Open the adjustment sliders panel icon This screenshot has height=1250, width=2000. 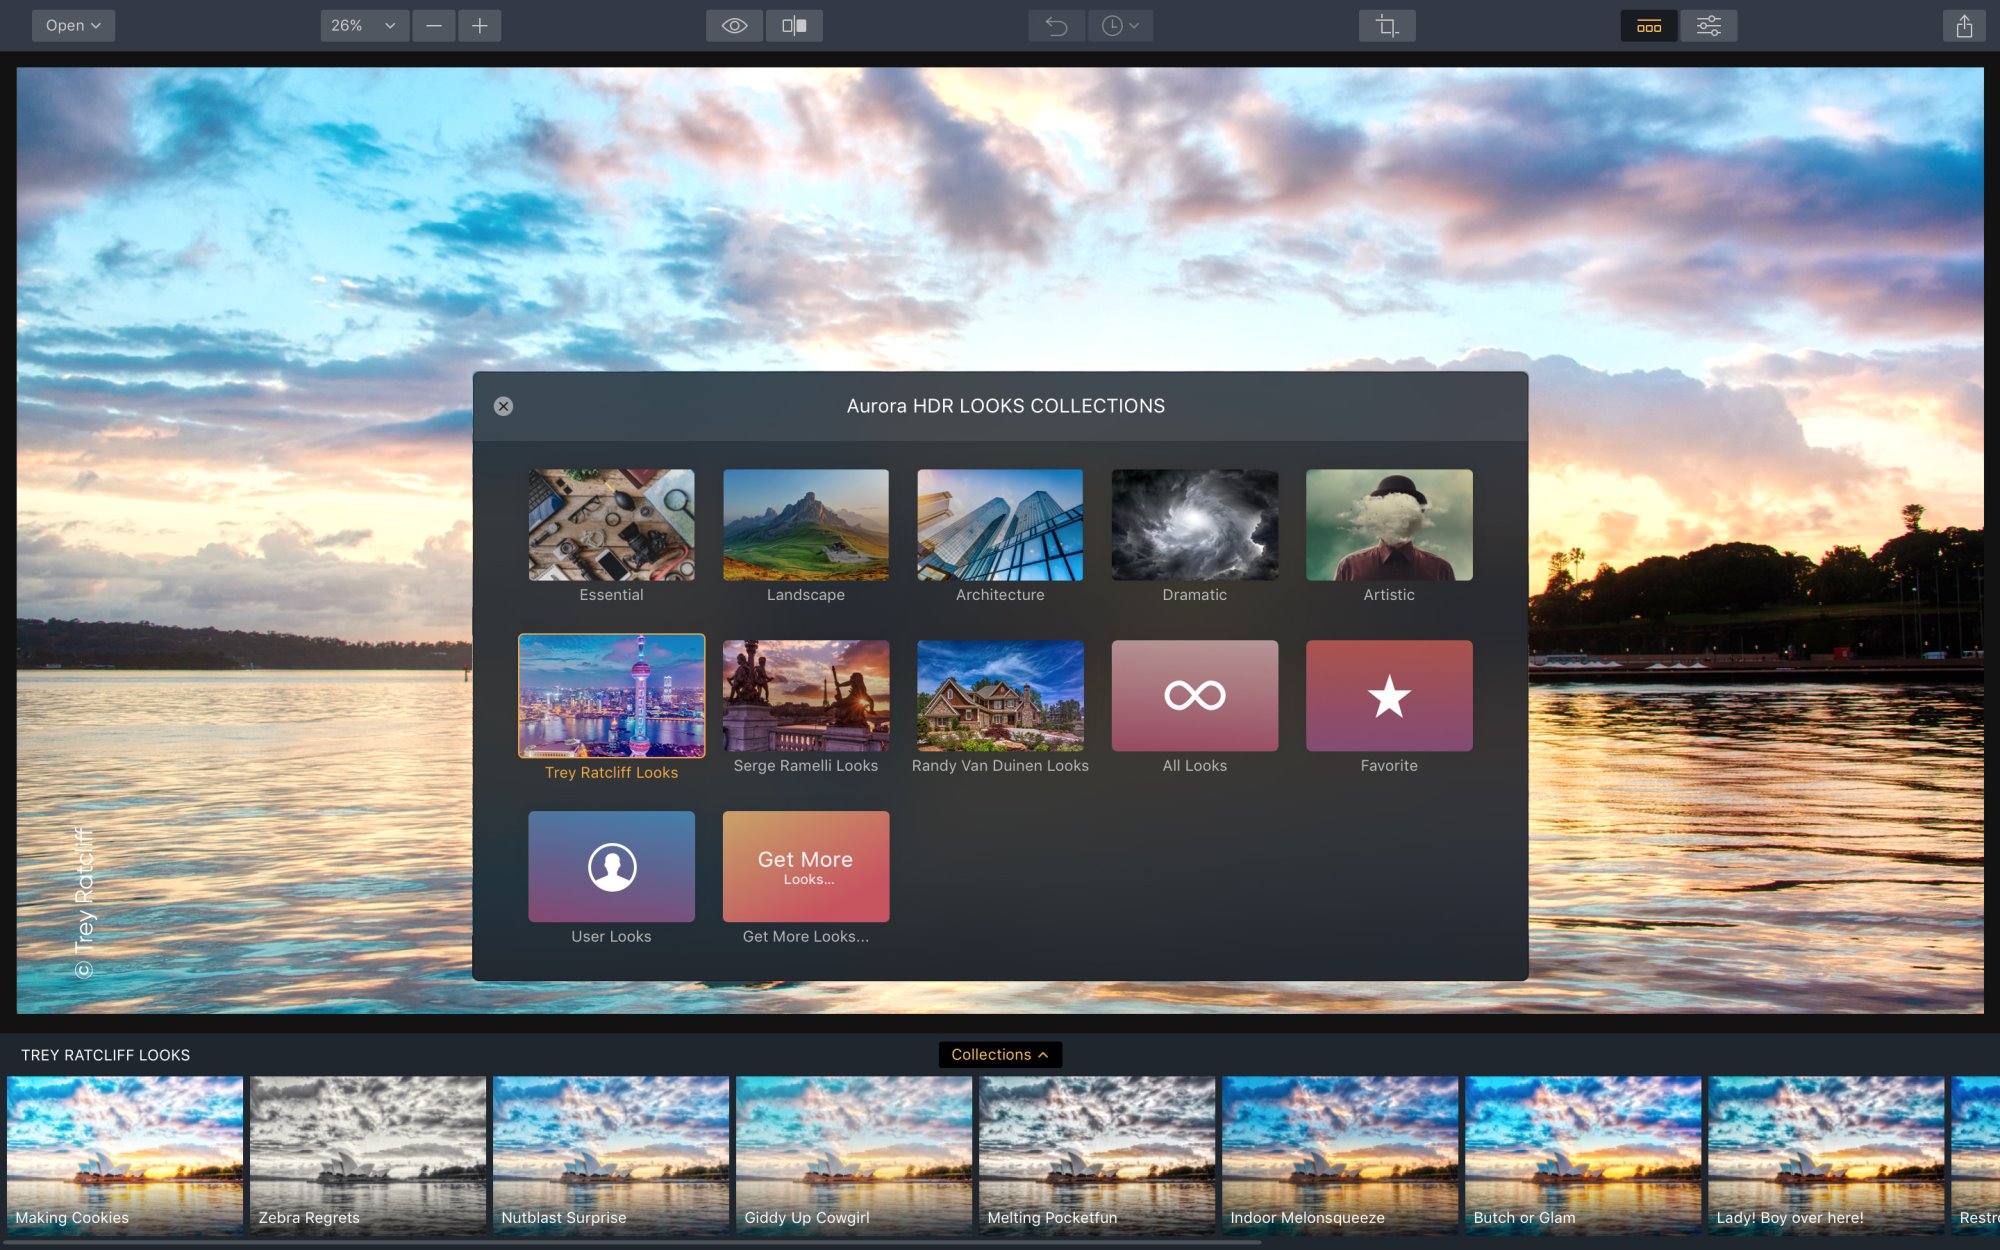tap(1709, 26)
